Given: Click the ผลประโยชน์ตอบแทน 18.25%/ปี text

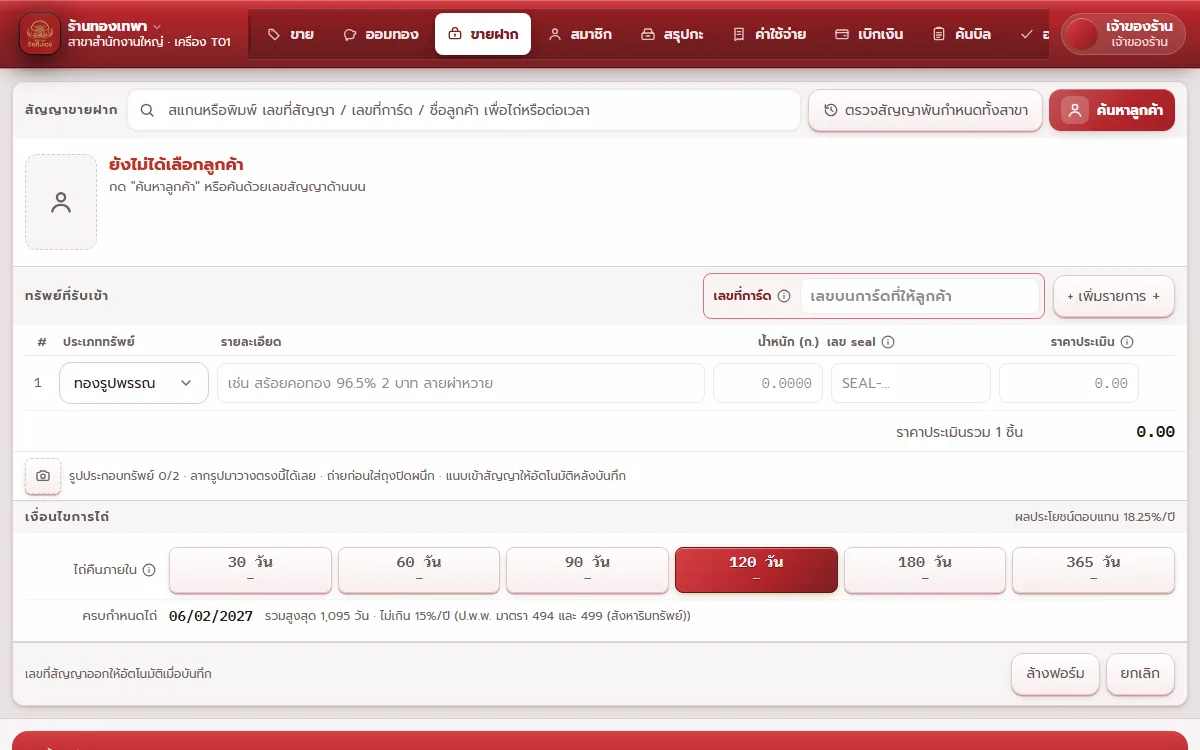Looking at the screenshot, I should point(1094,518).
